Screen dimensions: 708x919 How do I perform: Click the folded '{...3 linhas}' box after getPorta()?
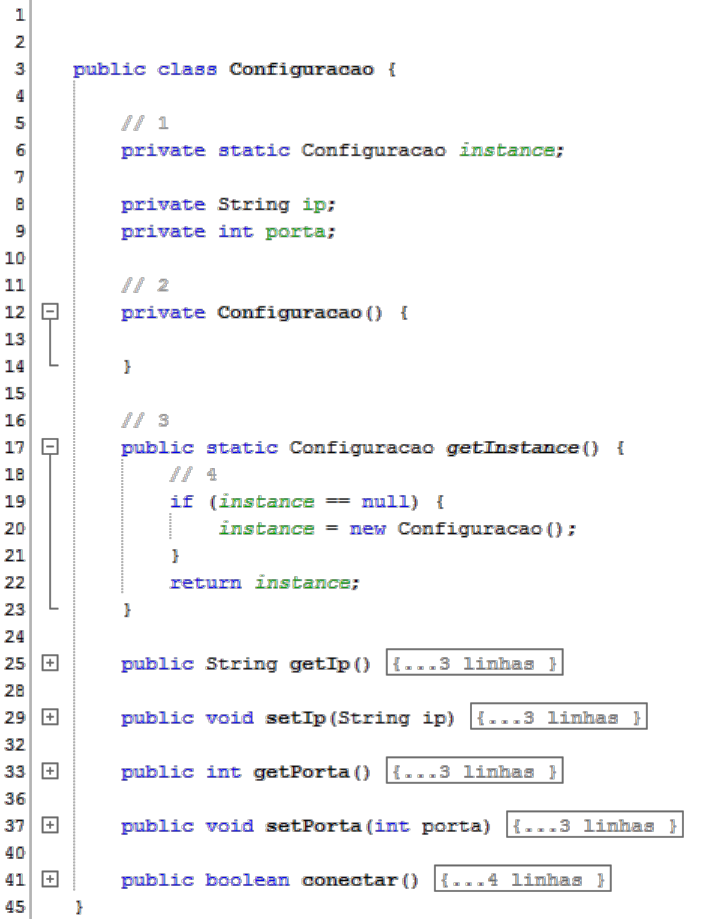[x=474, y=772]
